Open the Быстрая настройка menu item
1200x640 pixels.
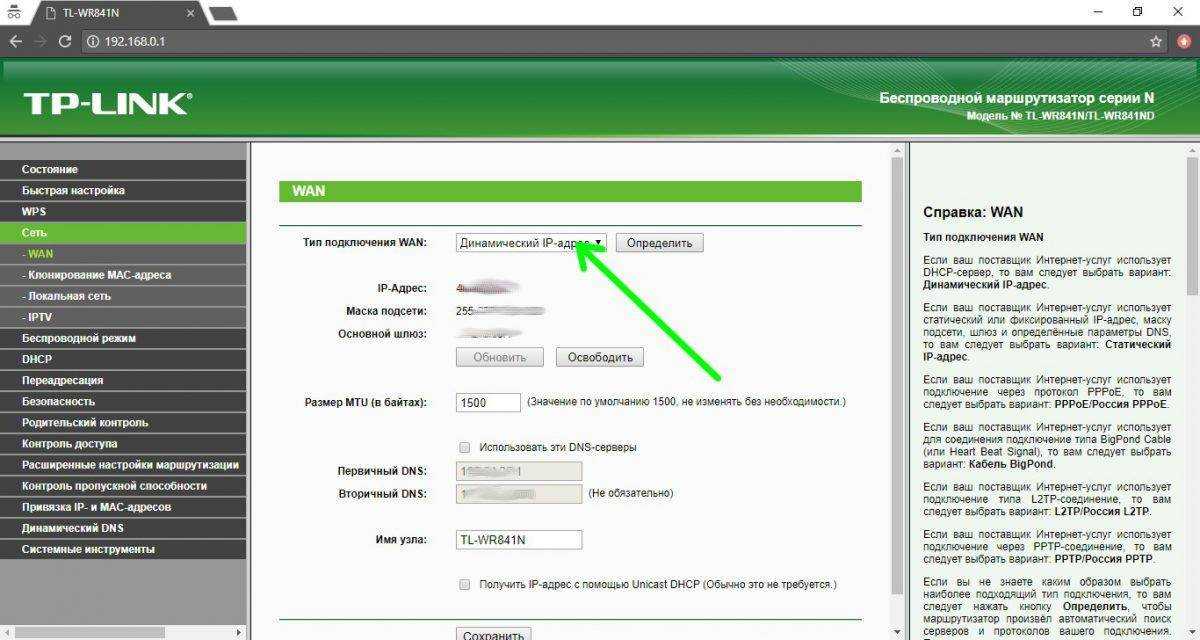(x=123, y=190)
